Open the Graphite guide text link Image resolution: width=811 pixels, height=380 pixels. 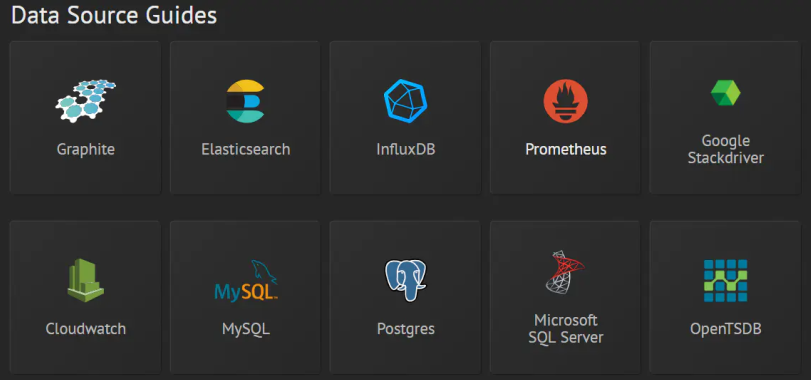85,150
